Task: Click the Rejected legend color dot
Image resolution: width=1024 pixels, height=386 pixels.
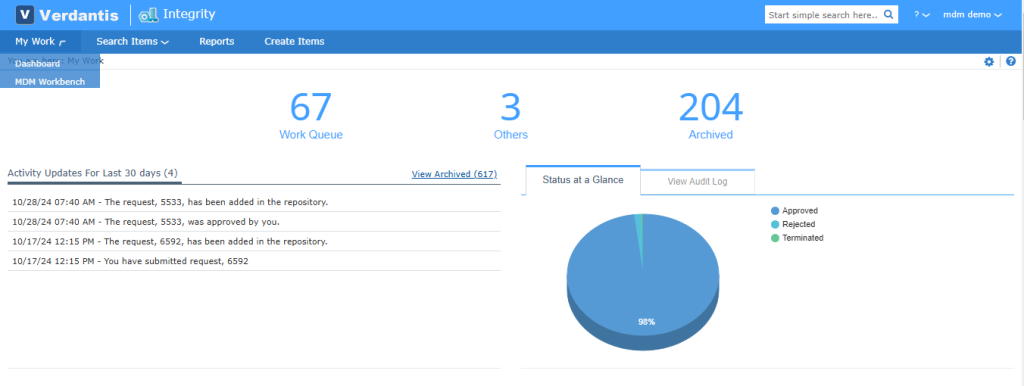Action: (x=775, y=225)
